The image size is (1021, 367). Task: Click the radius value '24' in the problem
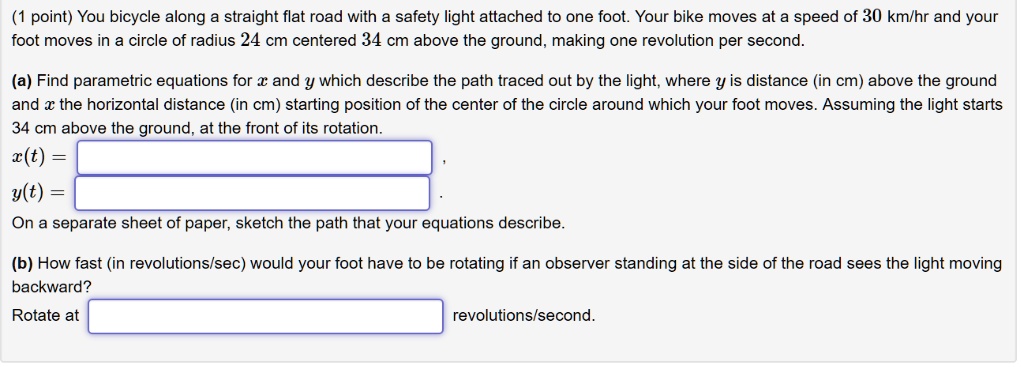click(251, 40)
